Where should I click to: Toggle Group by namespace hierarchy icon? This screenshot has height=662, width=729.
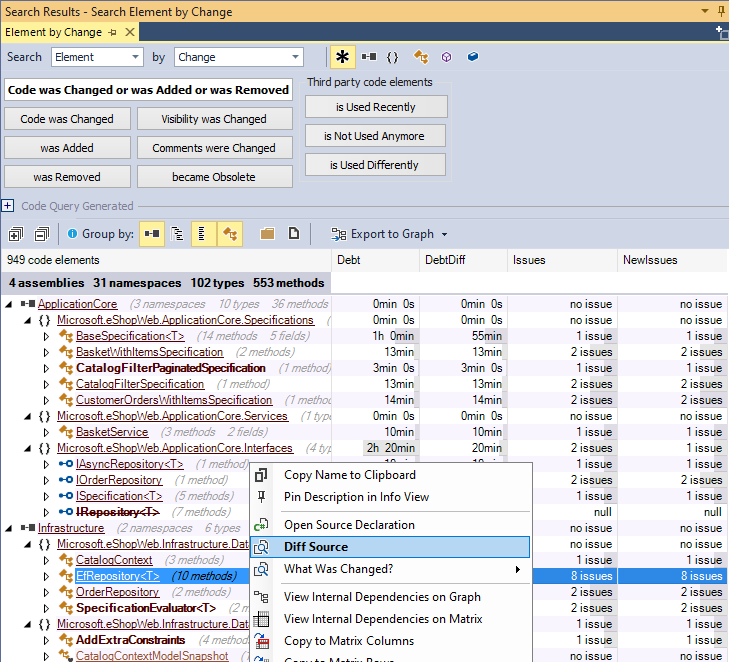(x=177, y=233)
